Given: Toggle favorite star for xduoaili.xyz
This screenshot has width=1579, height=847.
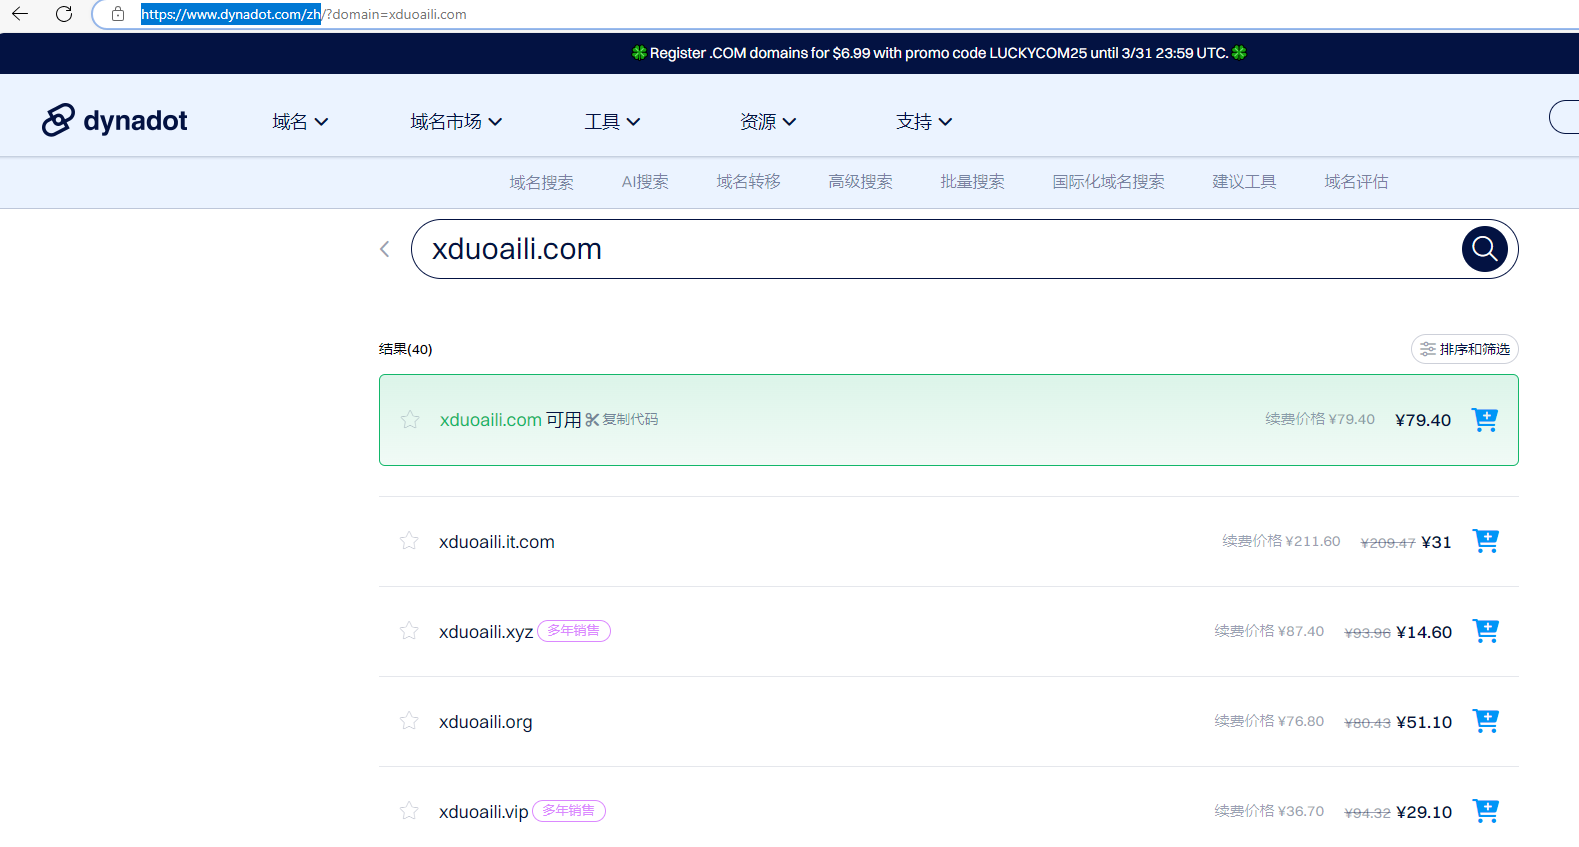Looking at the screenshot, I should (x=409, y=631).
